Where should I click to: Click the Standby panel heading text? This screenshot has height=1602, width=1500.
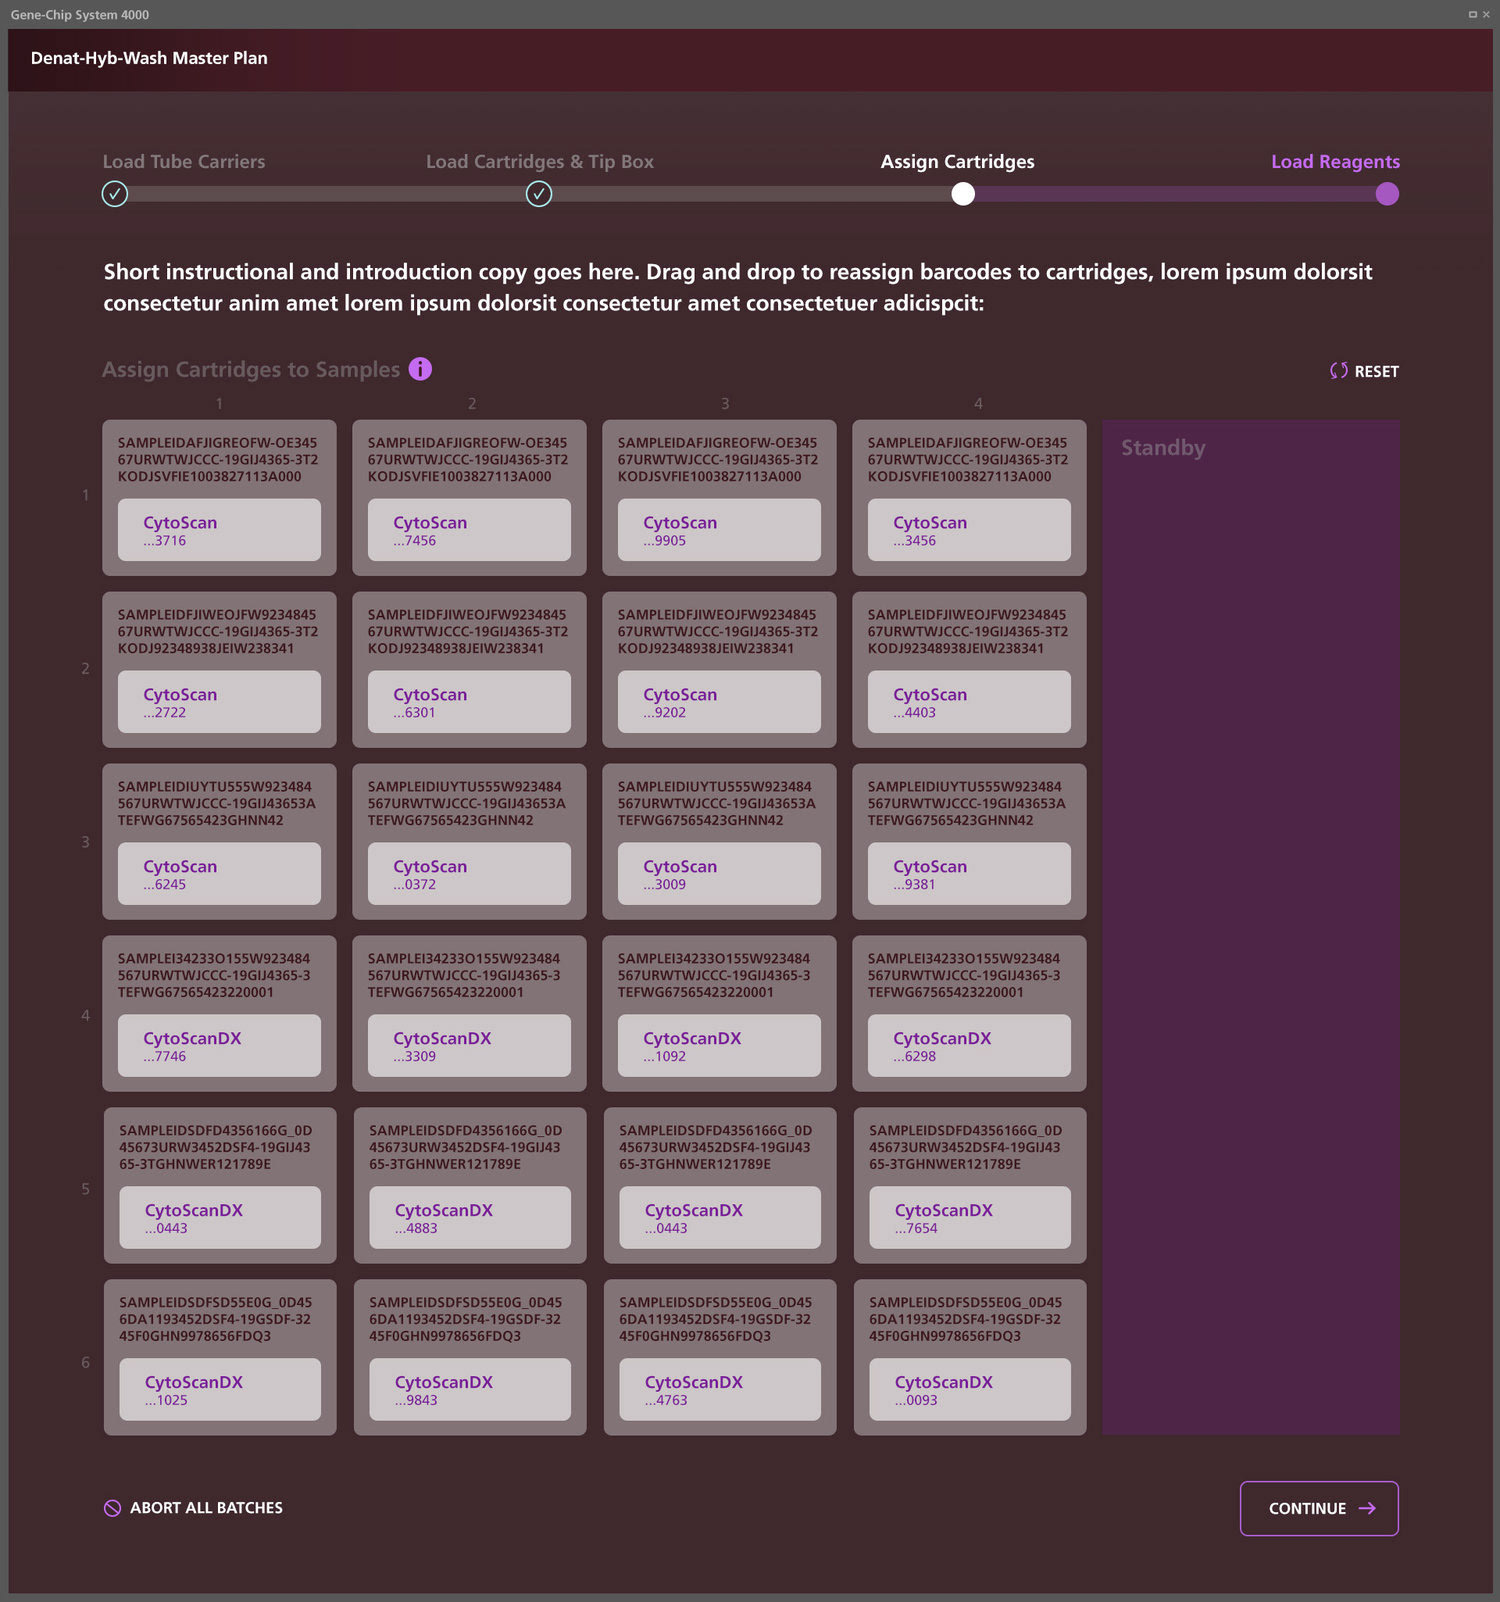(1163, 448)
